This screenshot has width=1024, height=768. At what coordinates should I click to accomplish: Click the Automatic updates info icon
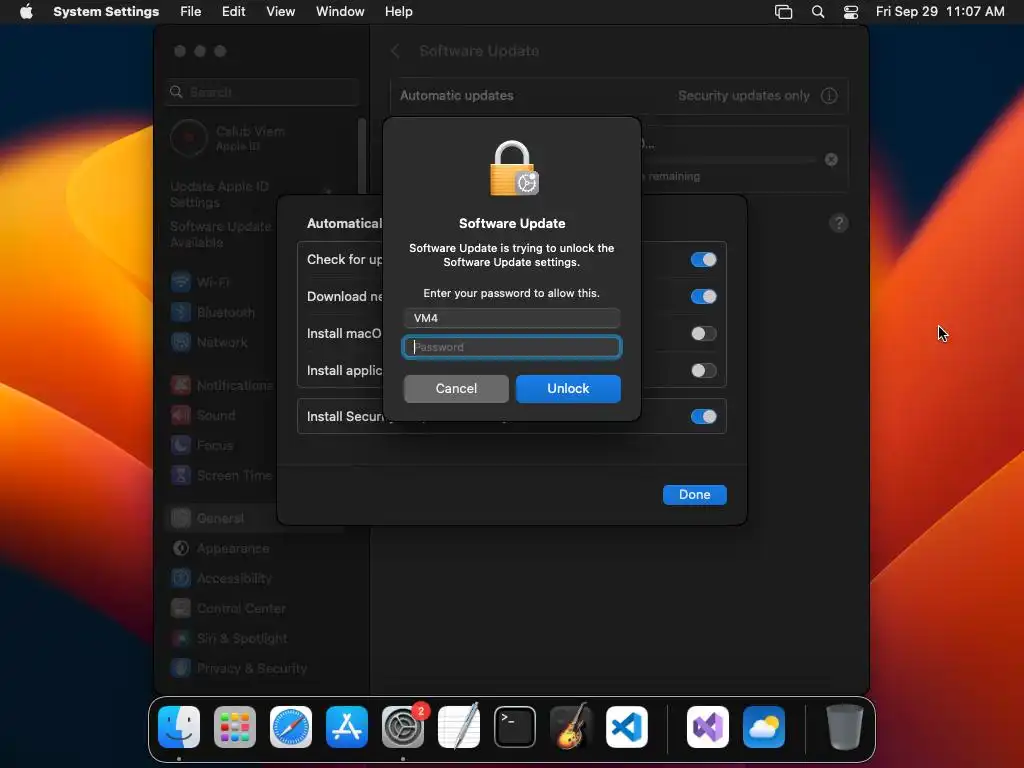tap(829, 96)
